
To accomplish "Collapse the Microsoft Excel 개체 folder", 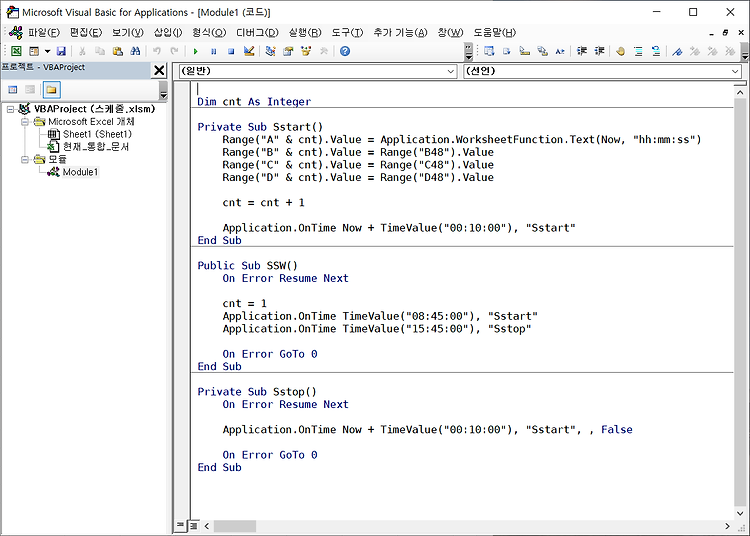I will pos(25,122).
